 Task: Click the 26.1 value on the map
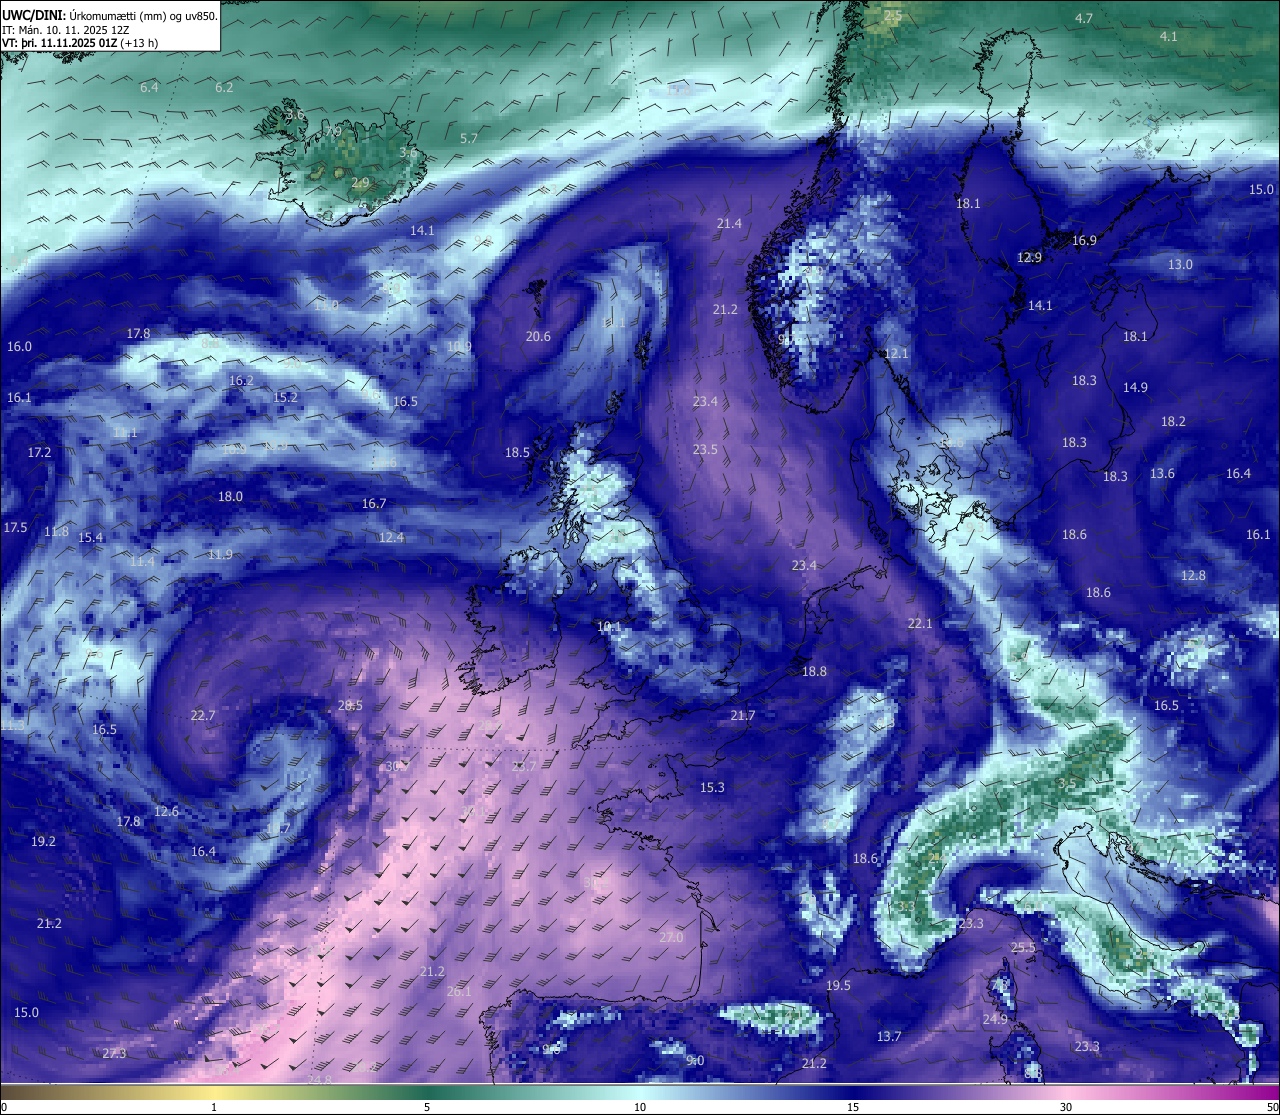(x=459, y=992)
